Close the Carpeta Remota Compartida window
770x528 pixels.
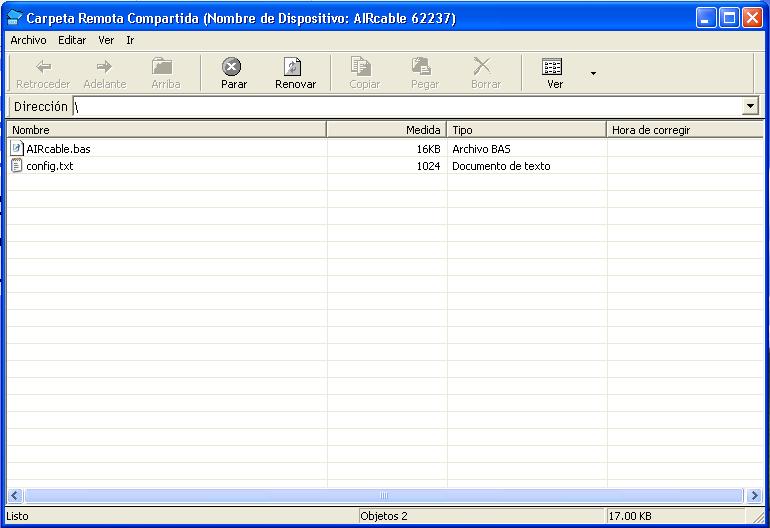point(752,18)
